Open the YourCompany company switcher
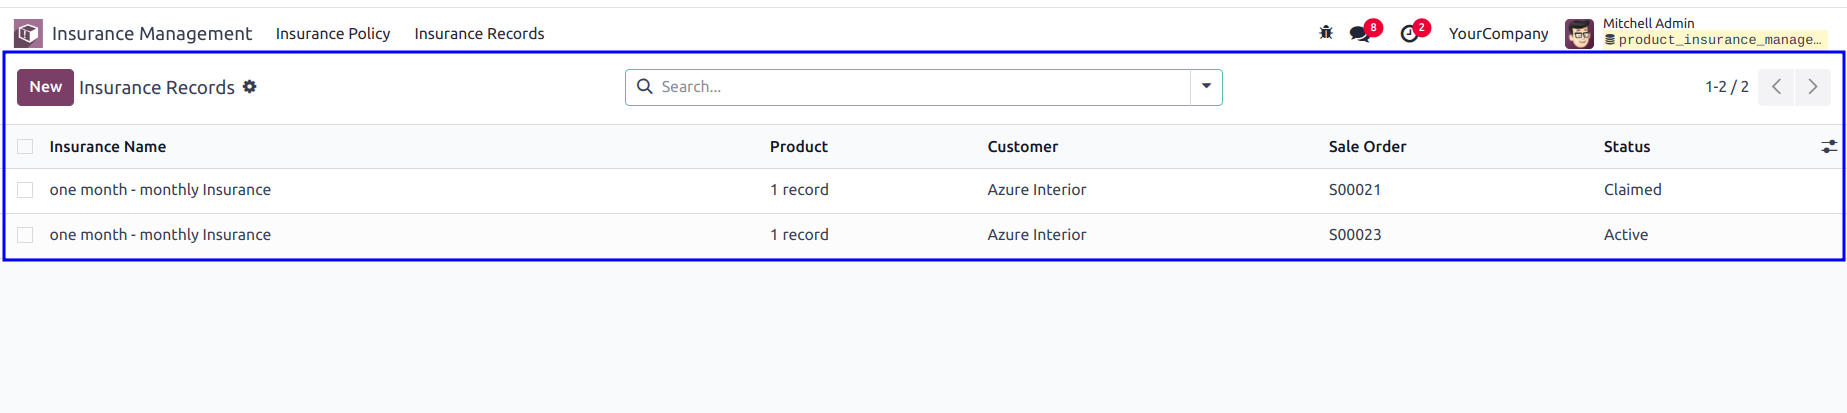Image resolution: width=1847 pixels, height=413 pixels. pos(1498,34)
